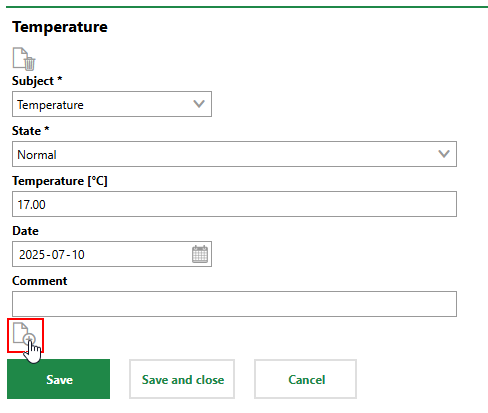Click the Cancel button

(x=305, y=379)
